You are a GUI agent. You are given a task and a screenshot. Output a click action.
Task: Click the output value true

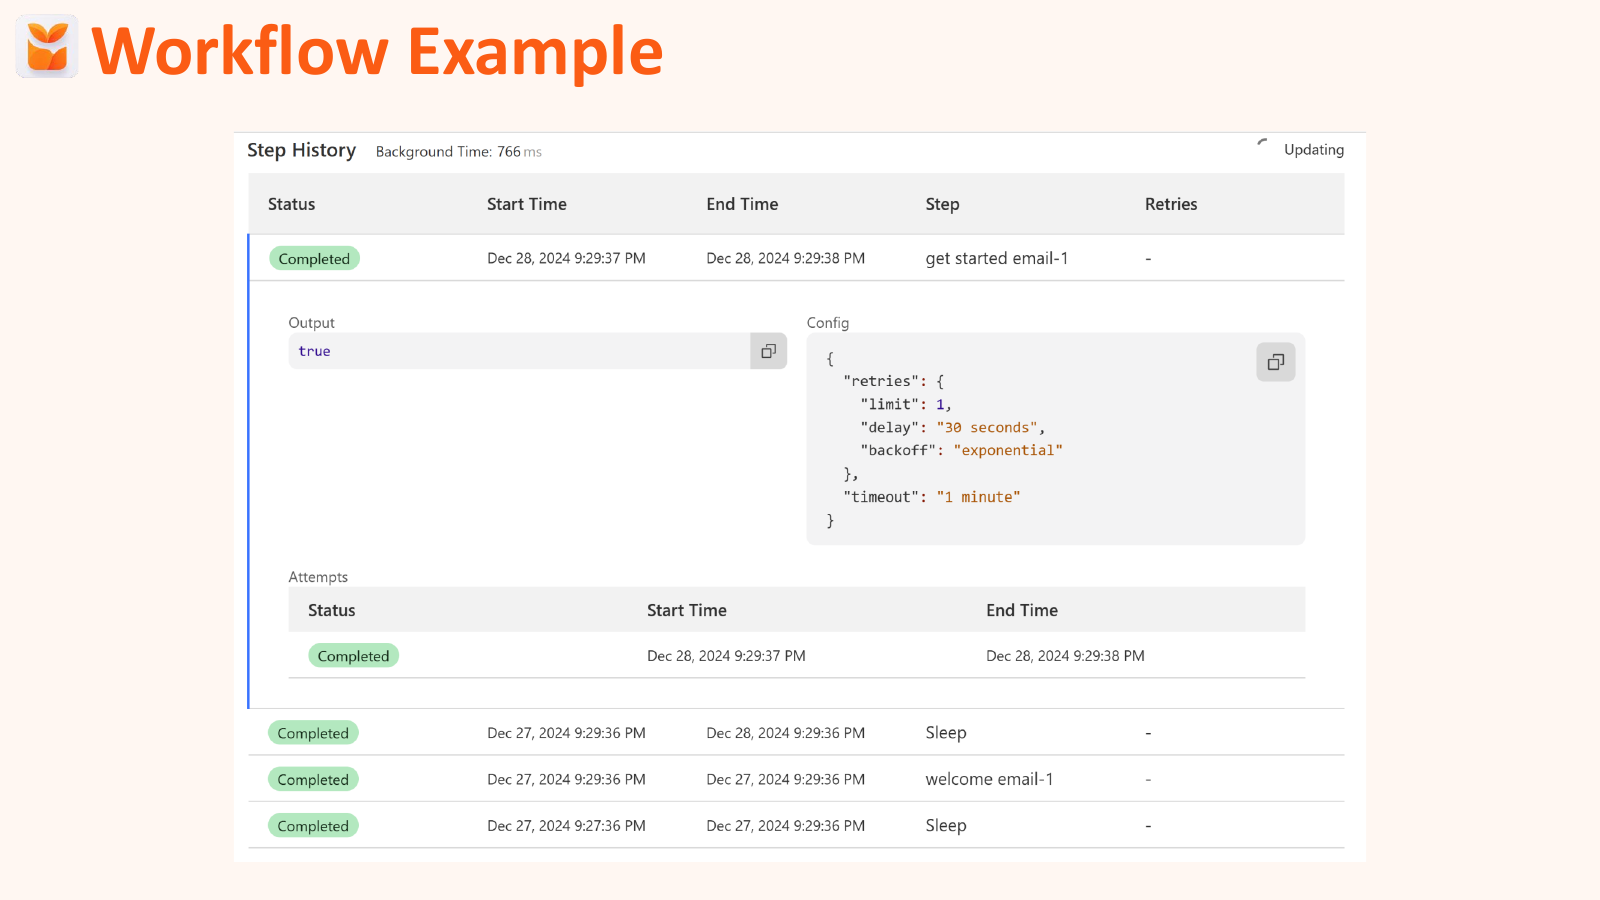point(314,351)
